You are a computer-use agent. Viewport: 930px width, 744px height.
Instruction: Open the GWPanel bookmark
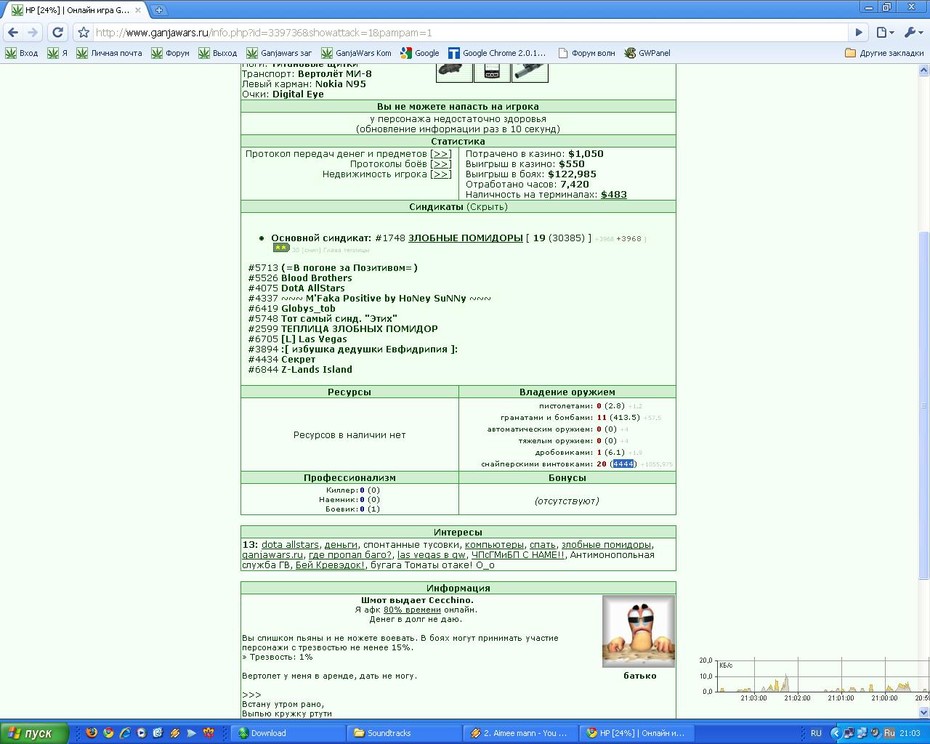tap(647, 53)
